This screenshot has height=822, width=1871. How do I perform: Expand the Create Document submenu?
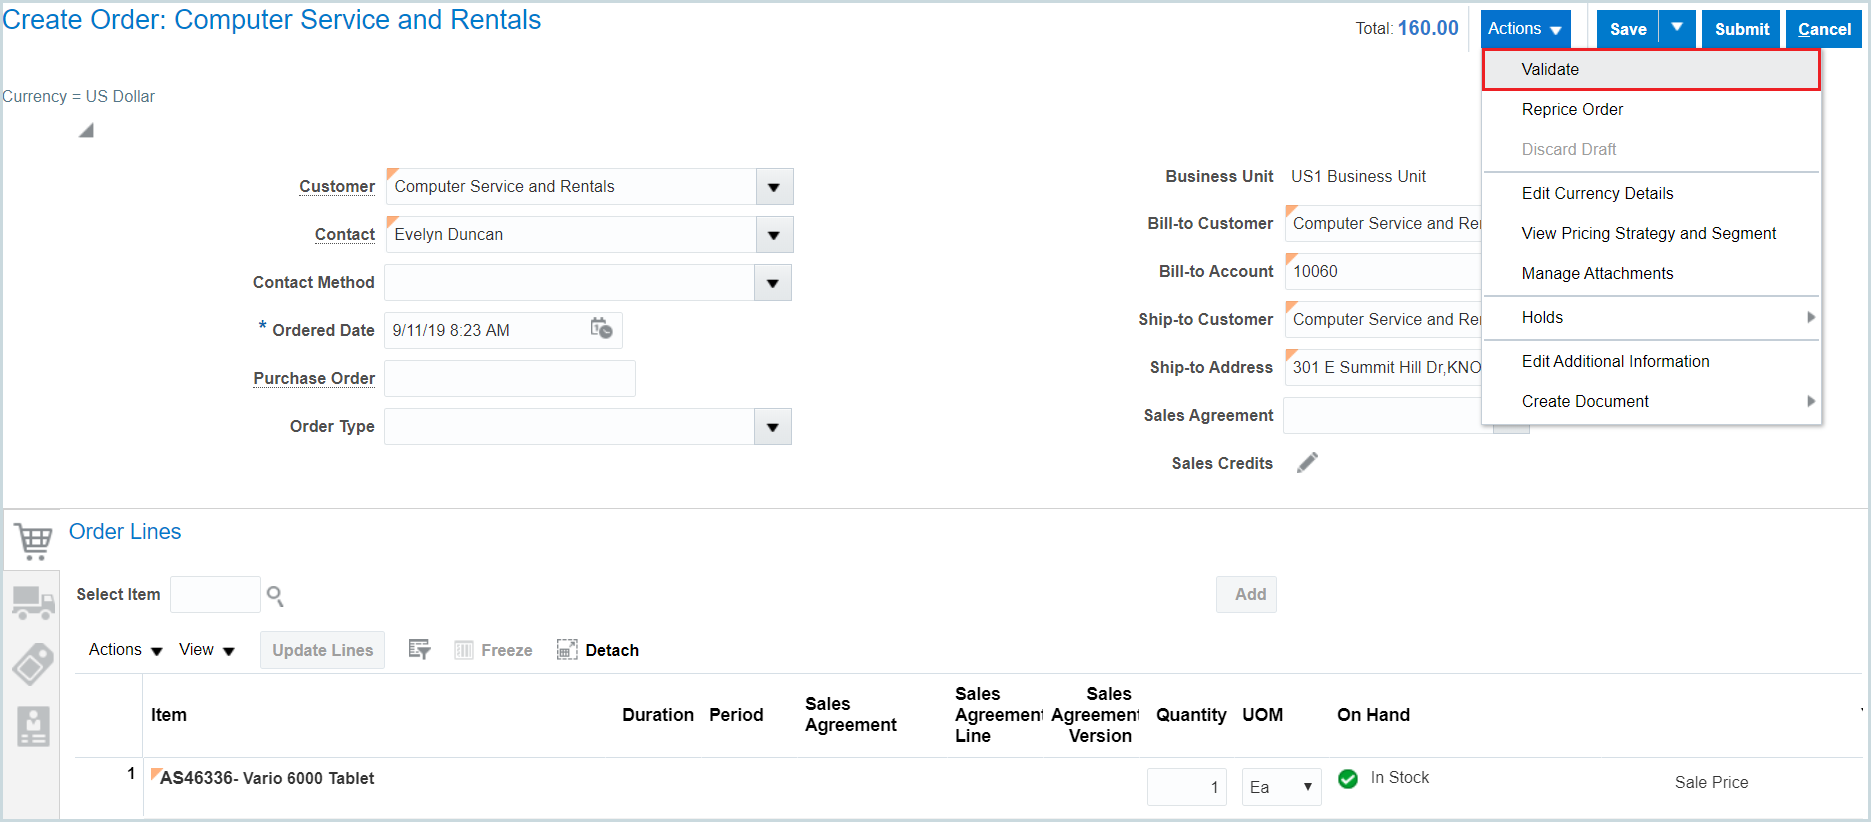click(1651, 401)
